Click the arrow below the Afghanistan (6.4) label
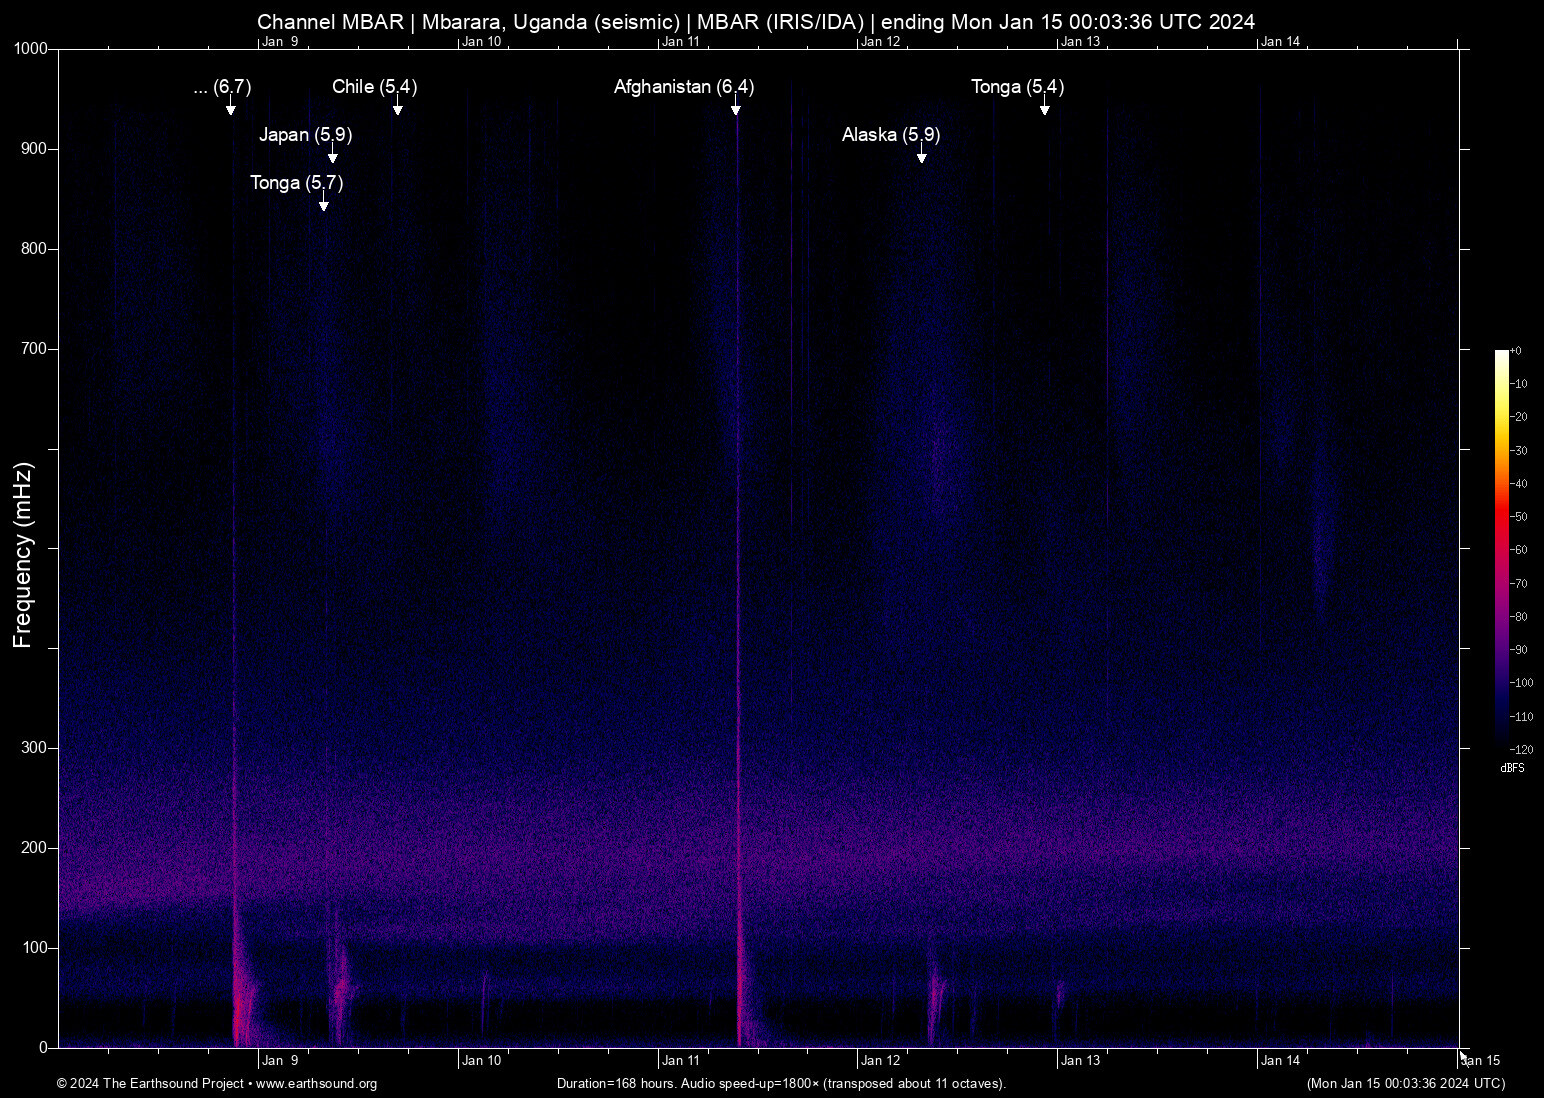 click(x=735, y=107)
